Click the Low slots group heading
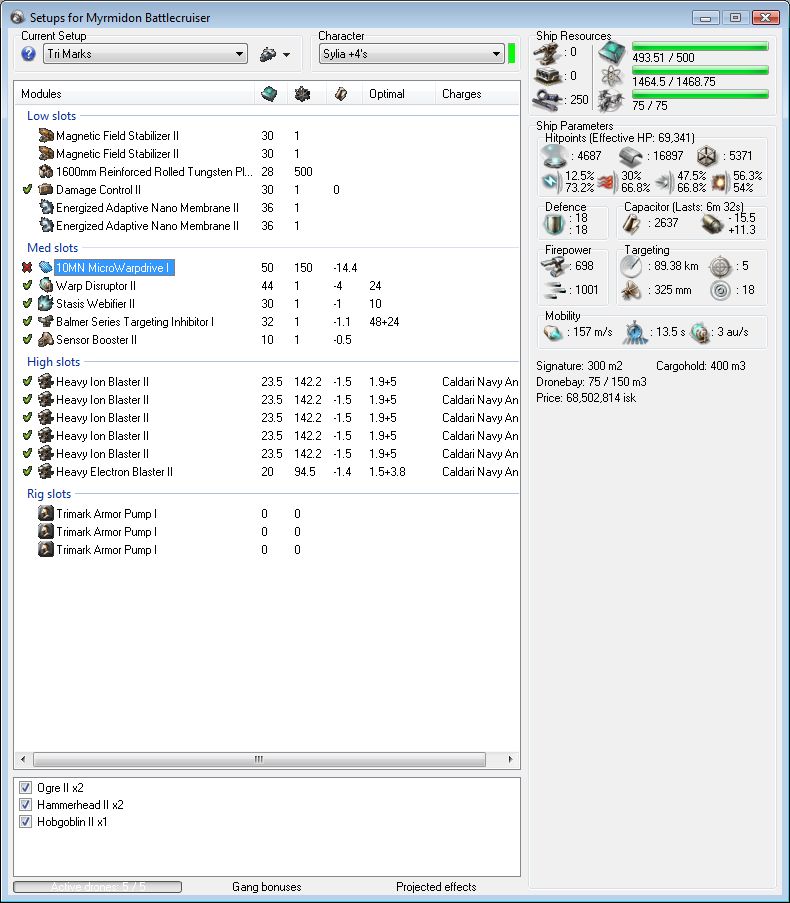 (x=51, y=116)
